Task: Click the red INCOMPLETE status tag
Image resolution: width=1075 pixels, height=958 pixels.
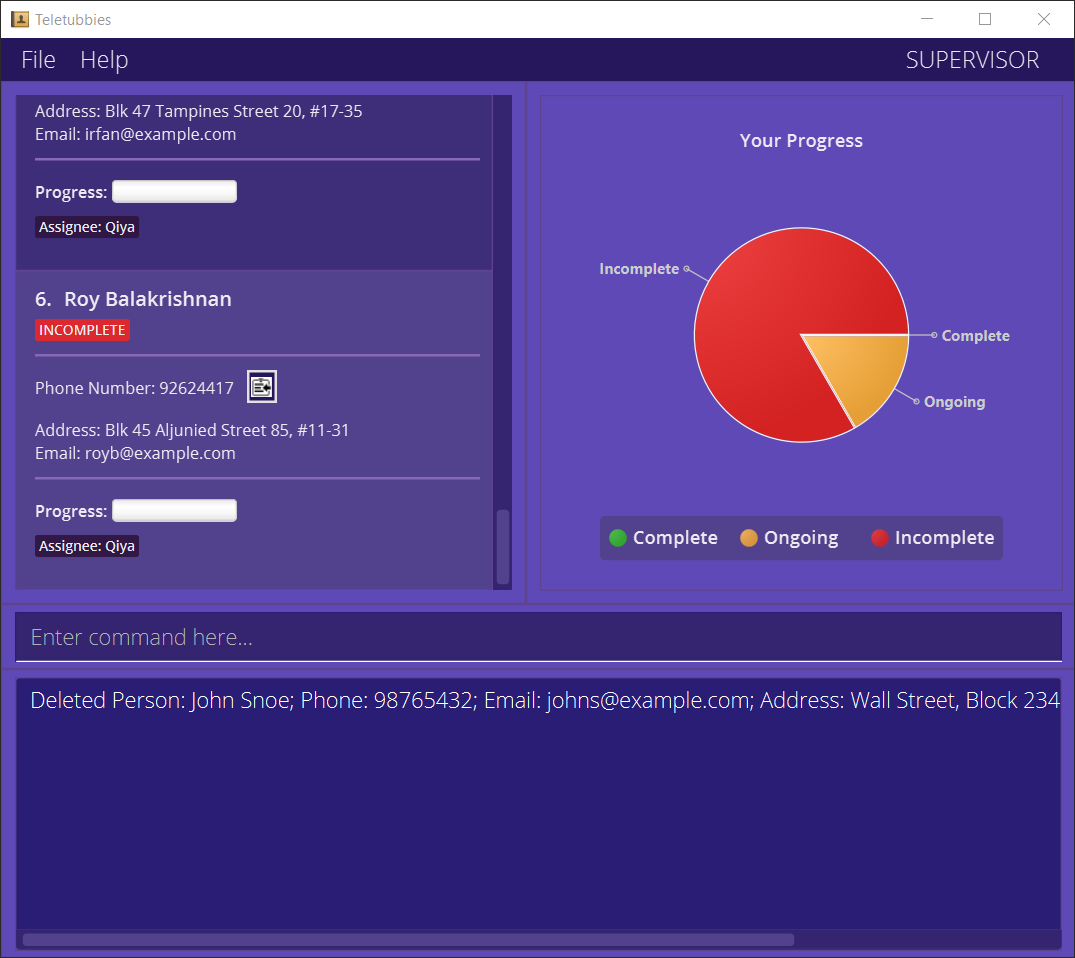Action: (x=82, y=330)
